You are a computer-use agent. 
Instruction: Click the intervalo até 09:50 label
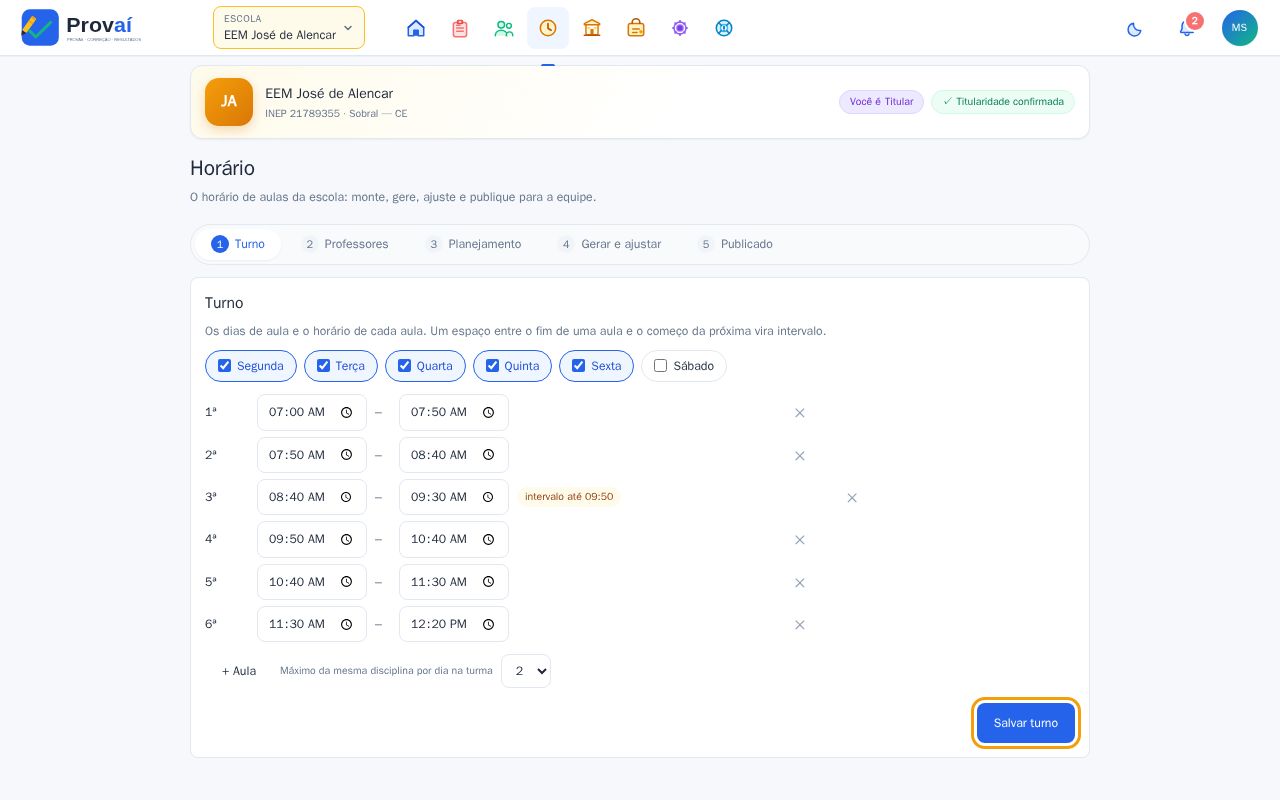click(x=569, y=497)
